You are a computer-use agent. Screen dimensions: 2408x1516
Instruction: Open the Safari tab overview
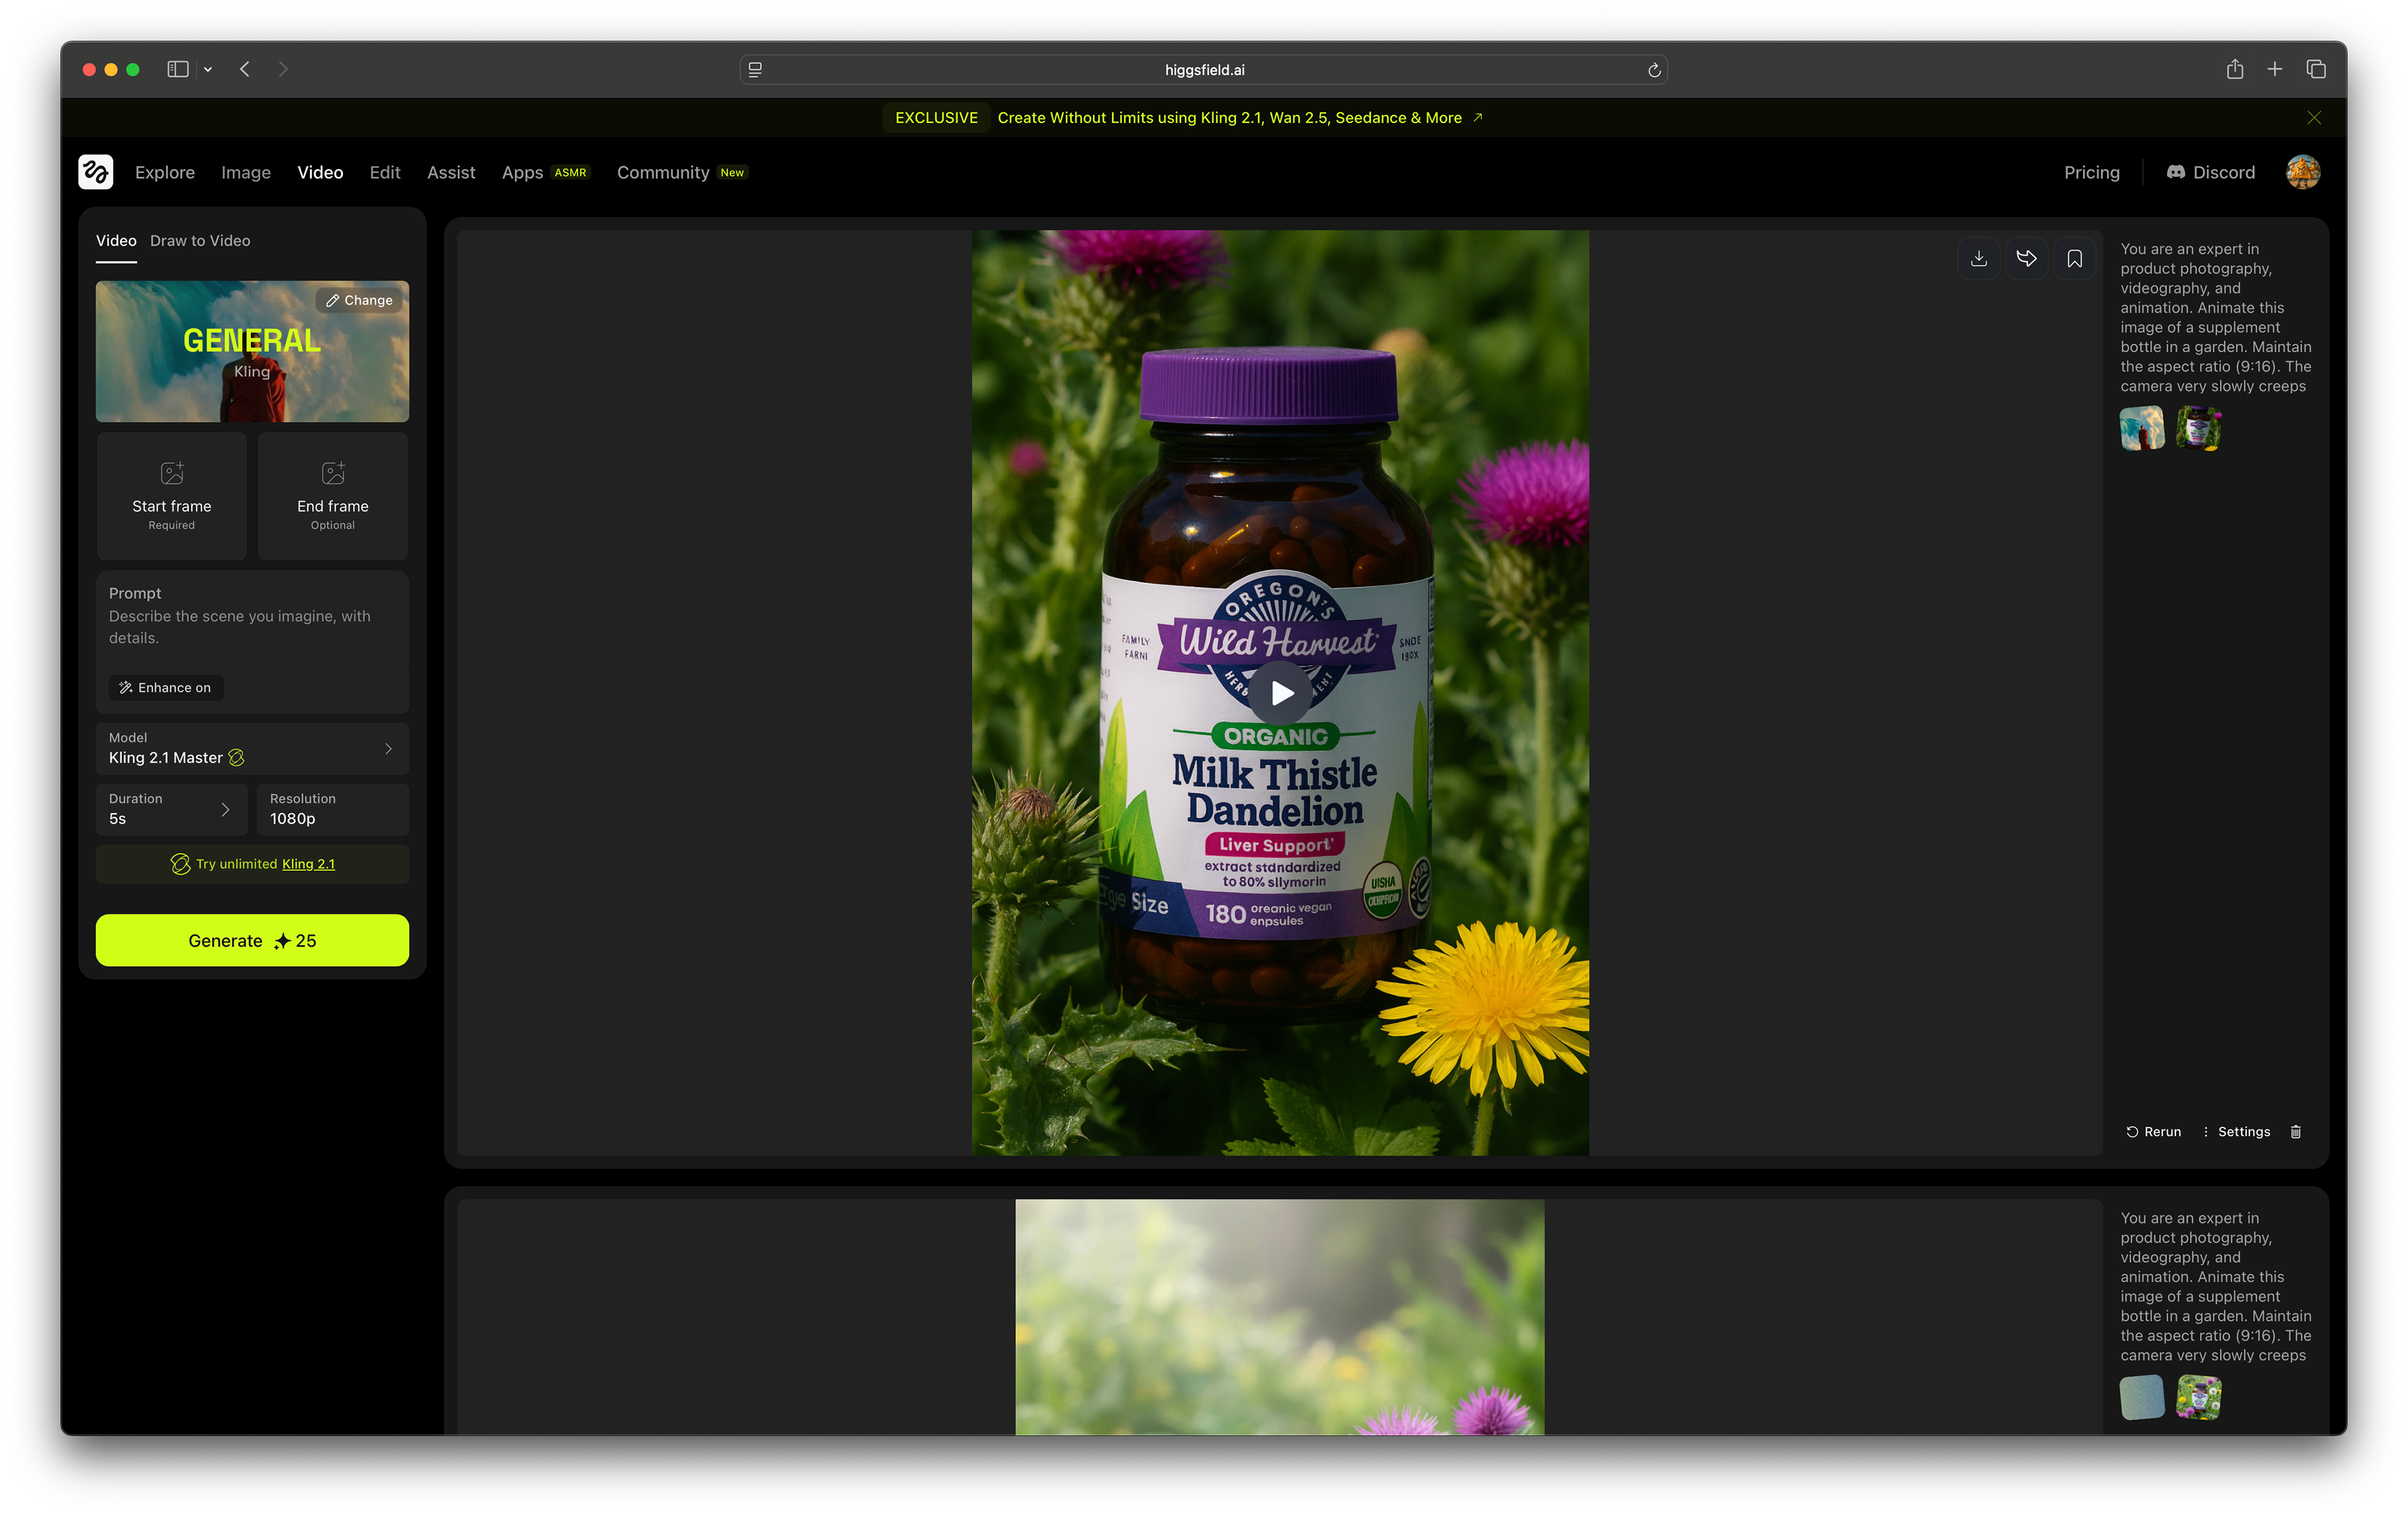click(x=2315, y=69)
